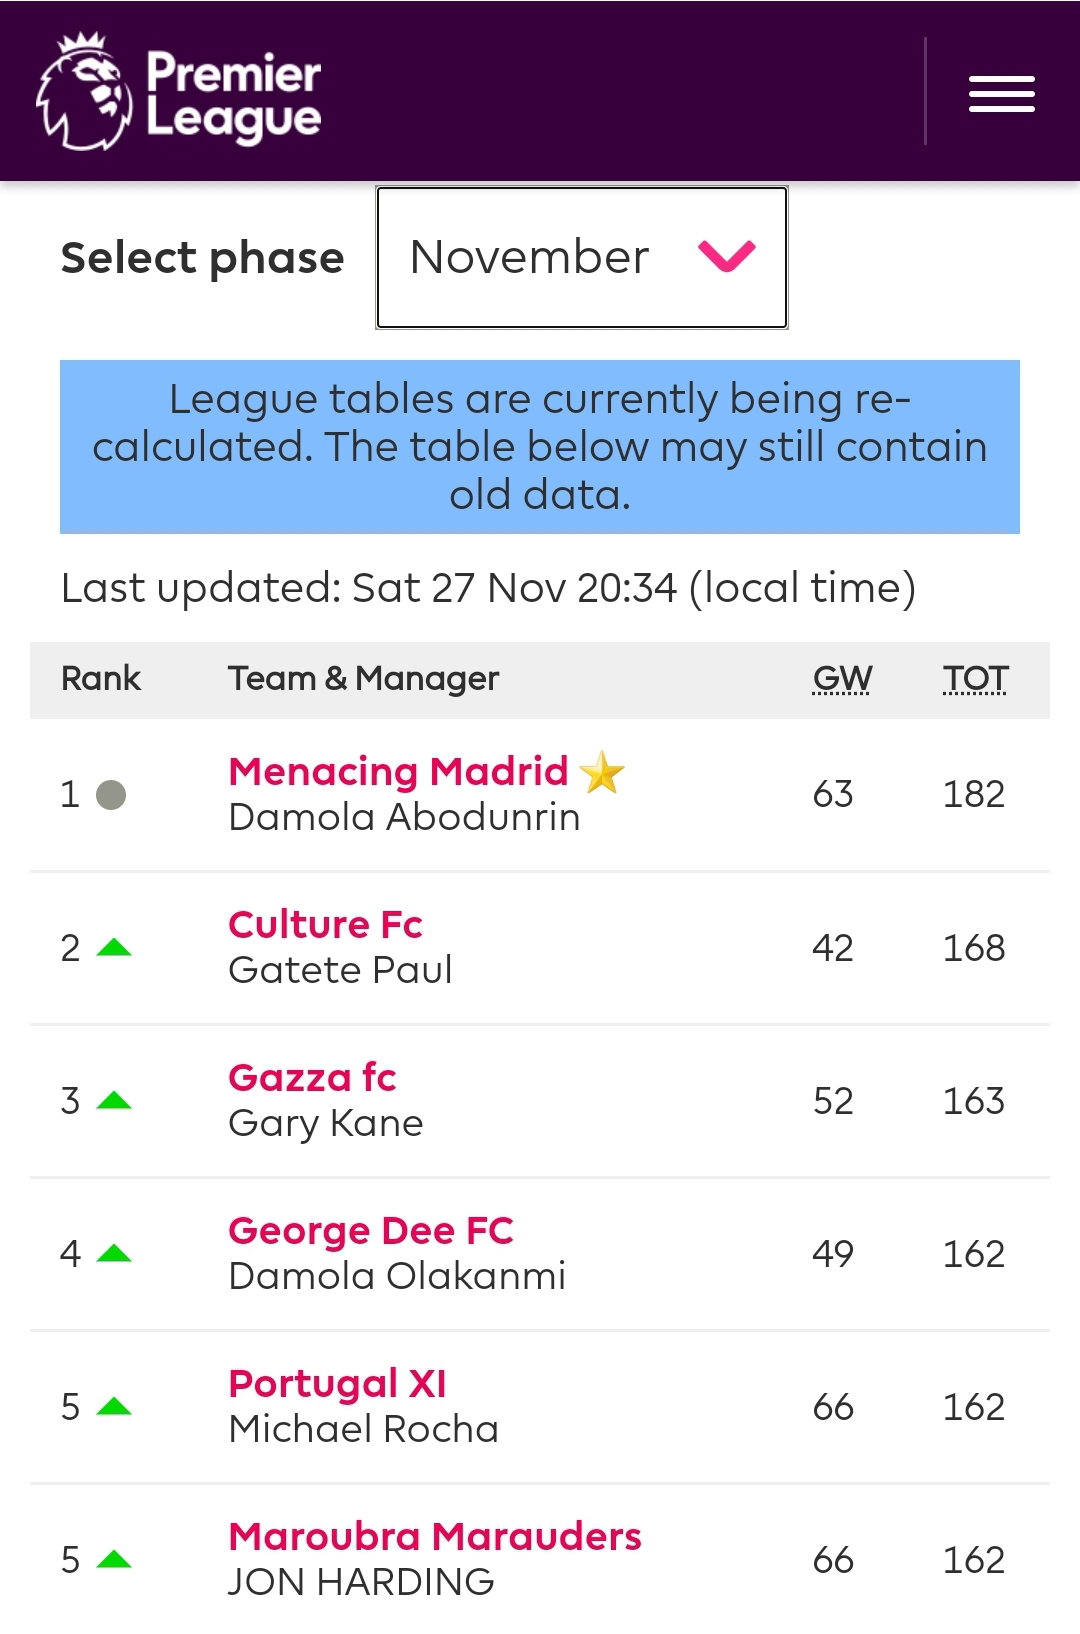Click the green up arrow next to rank 2
The height and width of the screenshot is (1634, 1080).
[x=114, y=947]
